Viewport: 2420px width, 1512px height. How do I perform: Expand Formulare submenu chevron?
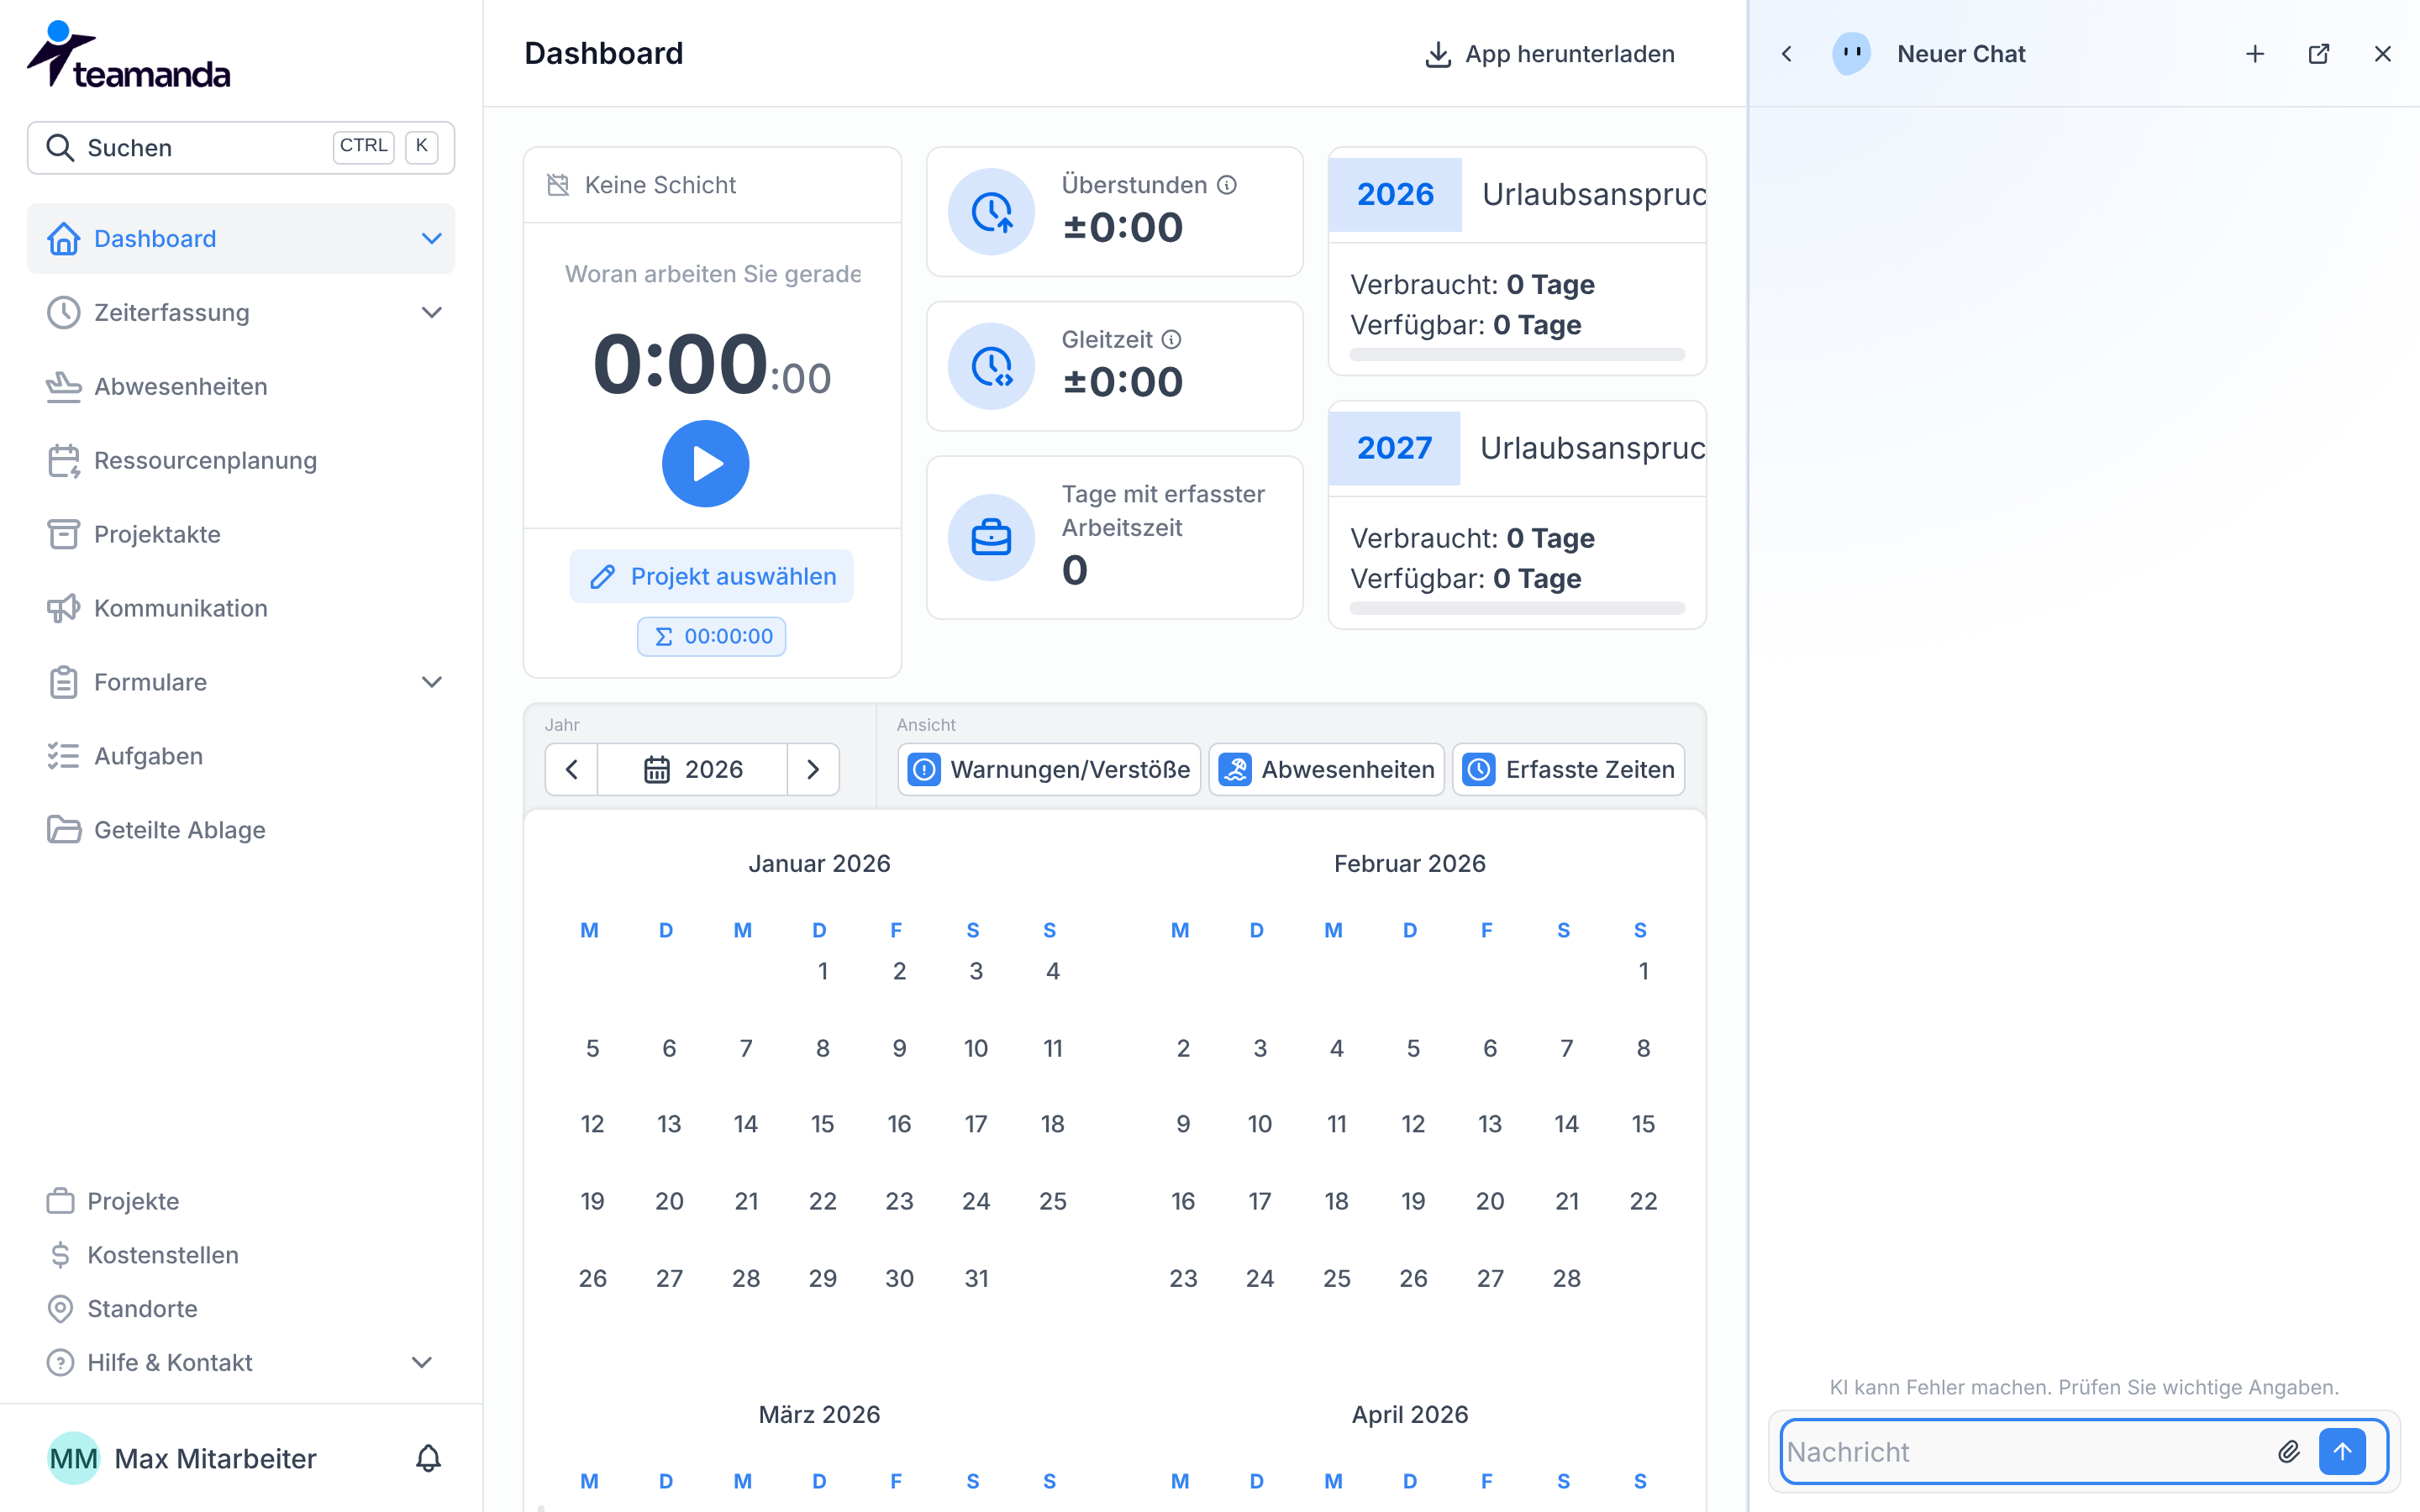click(x=432, y=682)
